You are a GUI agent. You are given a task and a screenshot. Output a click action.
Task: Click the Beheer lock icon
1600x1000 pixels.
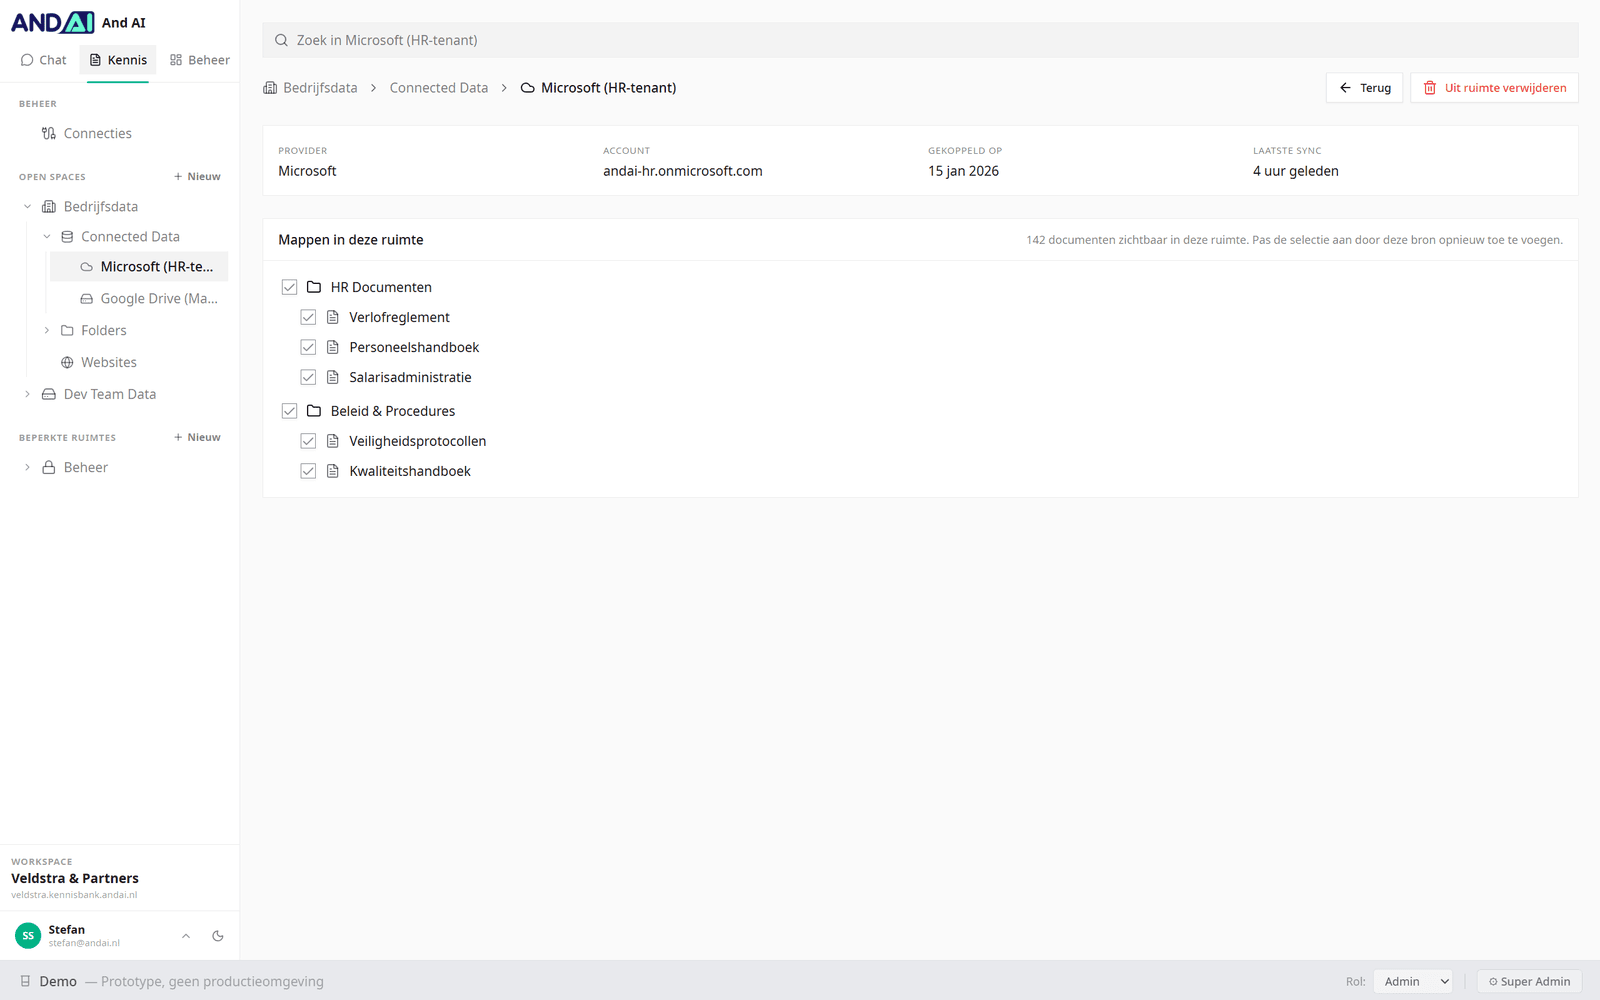click(49, 468)
